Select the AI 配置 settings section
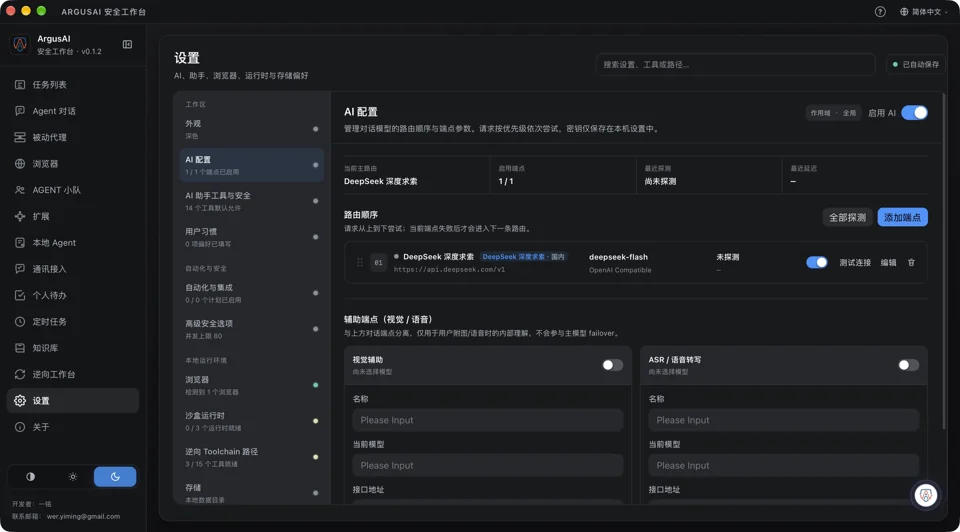Screen dimensions: 960x532 252,165
